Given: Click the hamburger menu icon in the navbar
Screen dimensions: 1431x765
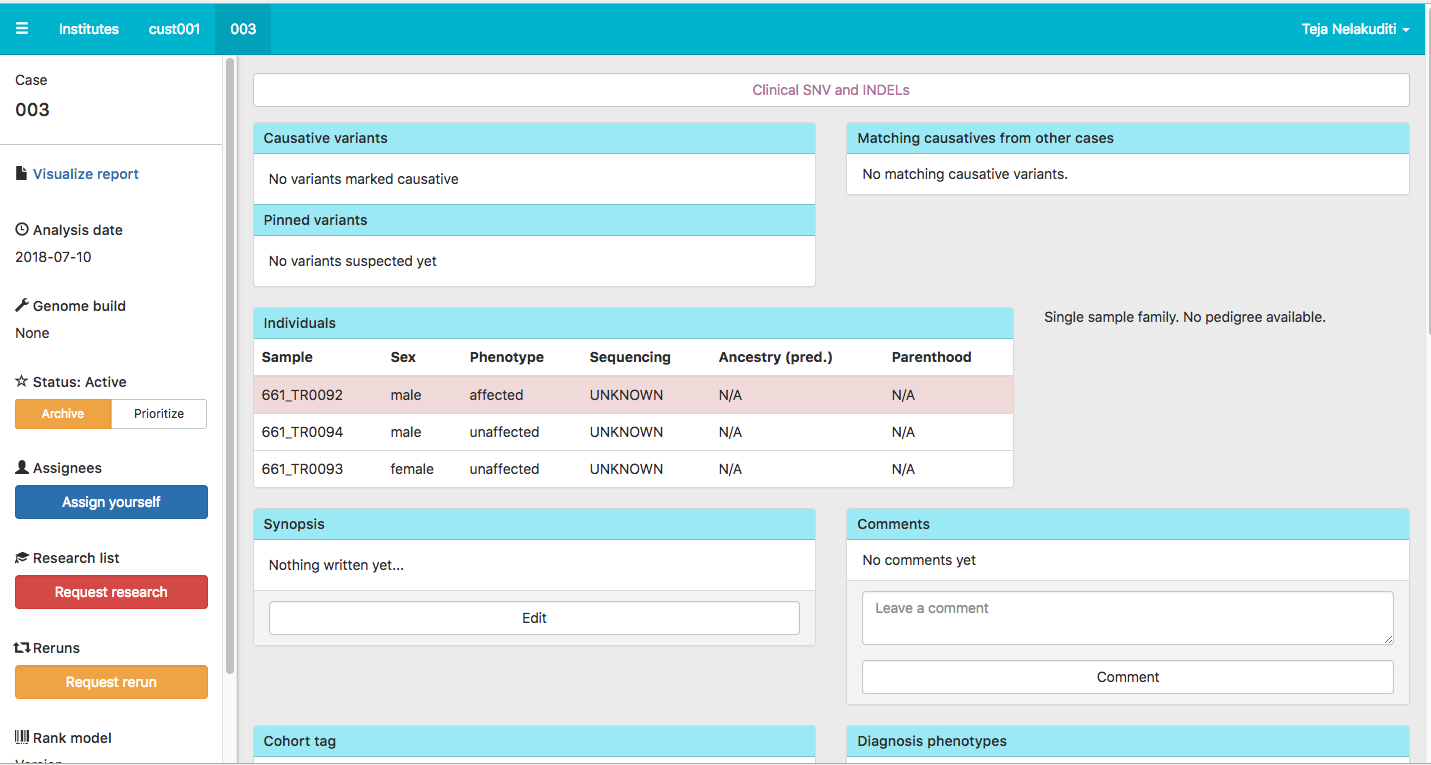Looking at the screenshot, I should click(x=22, y=28).
